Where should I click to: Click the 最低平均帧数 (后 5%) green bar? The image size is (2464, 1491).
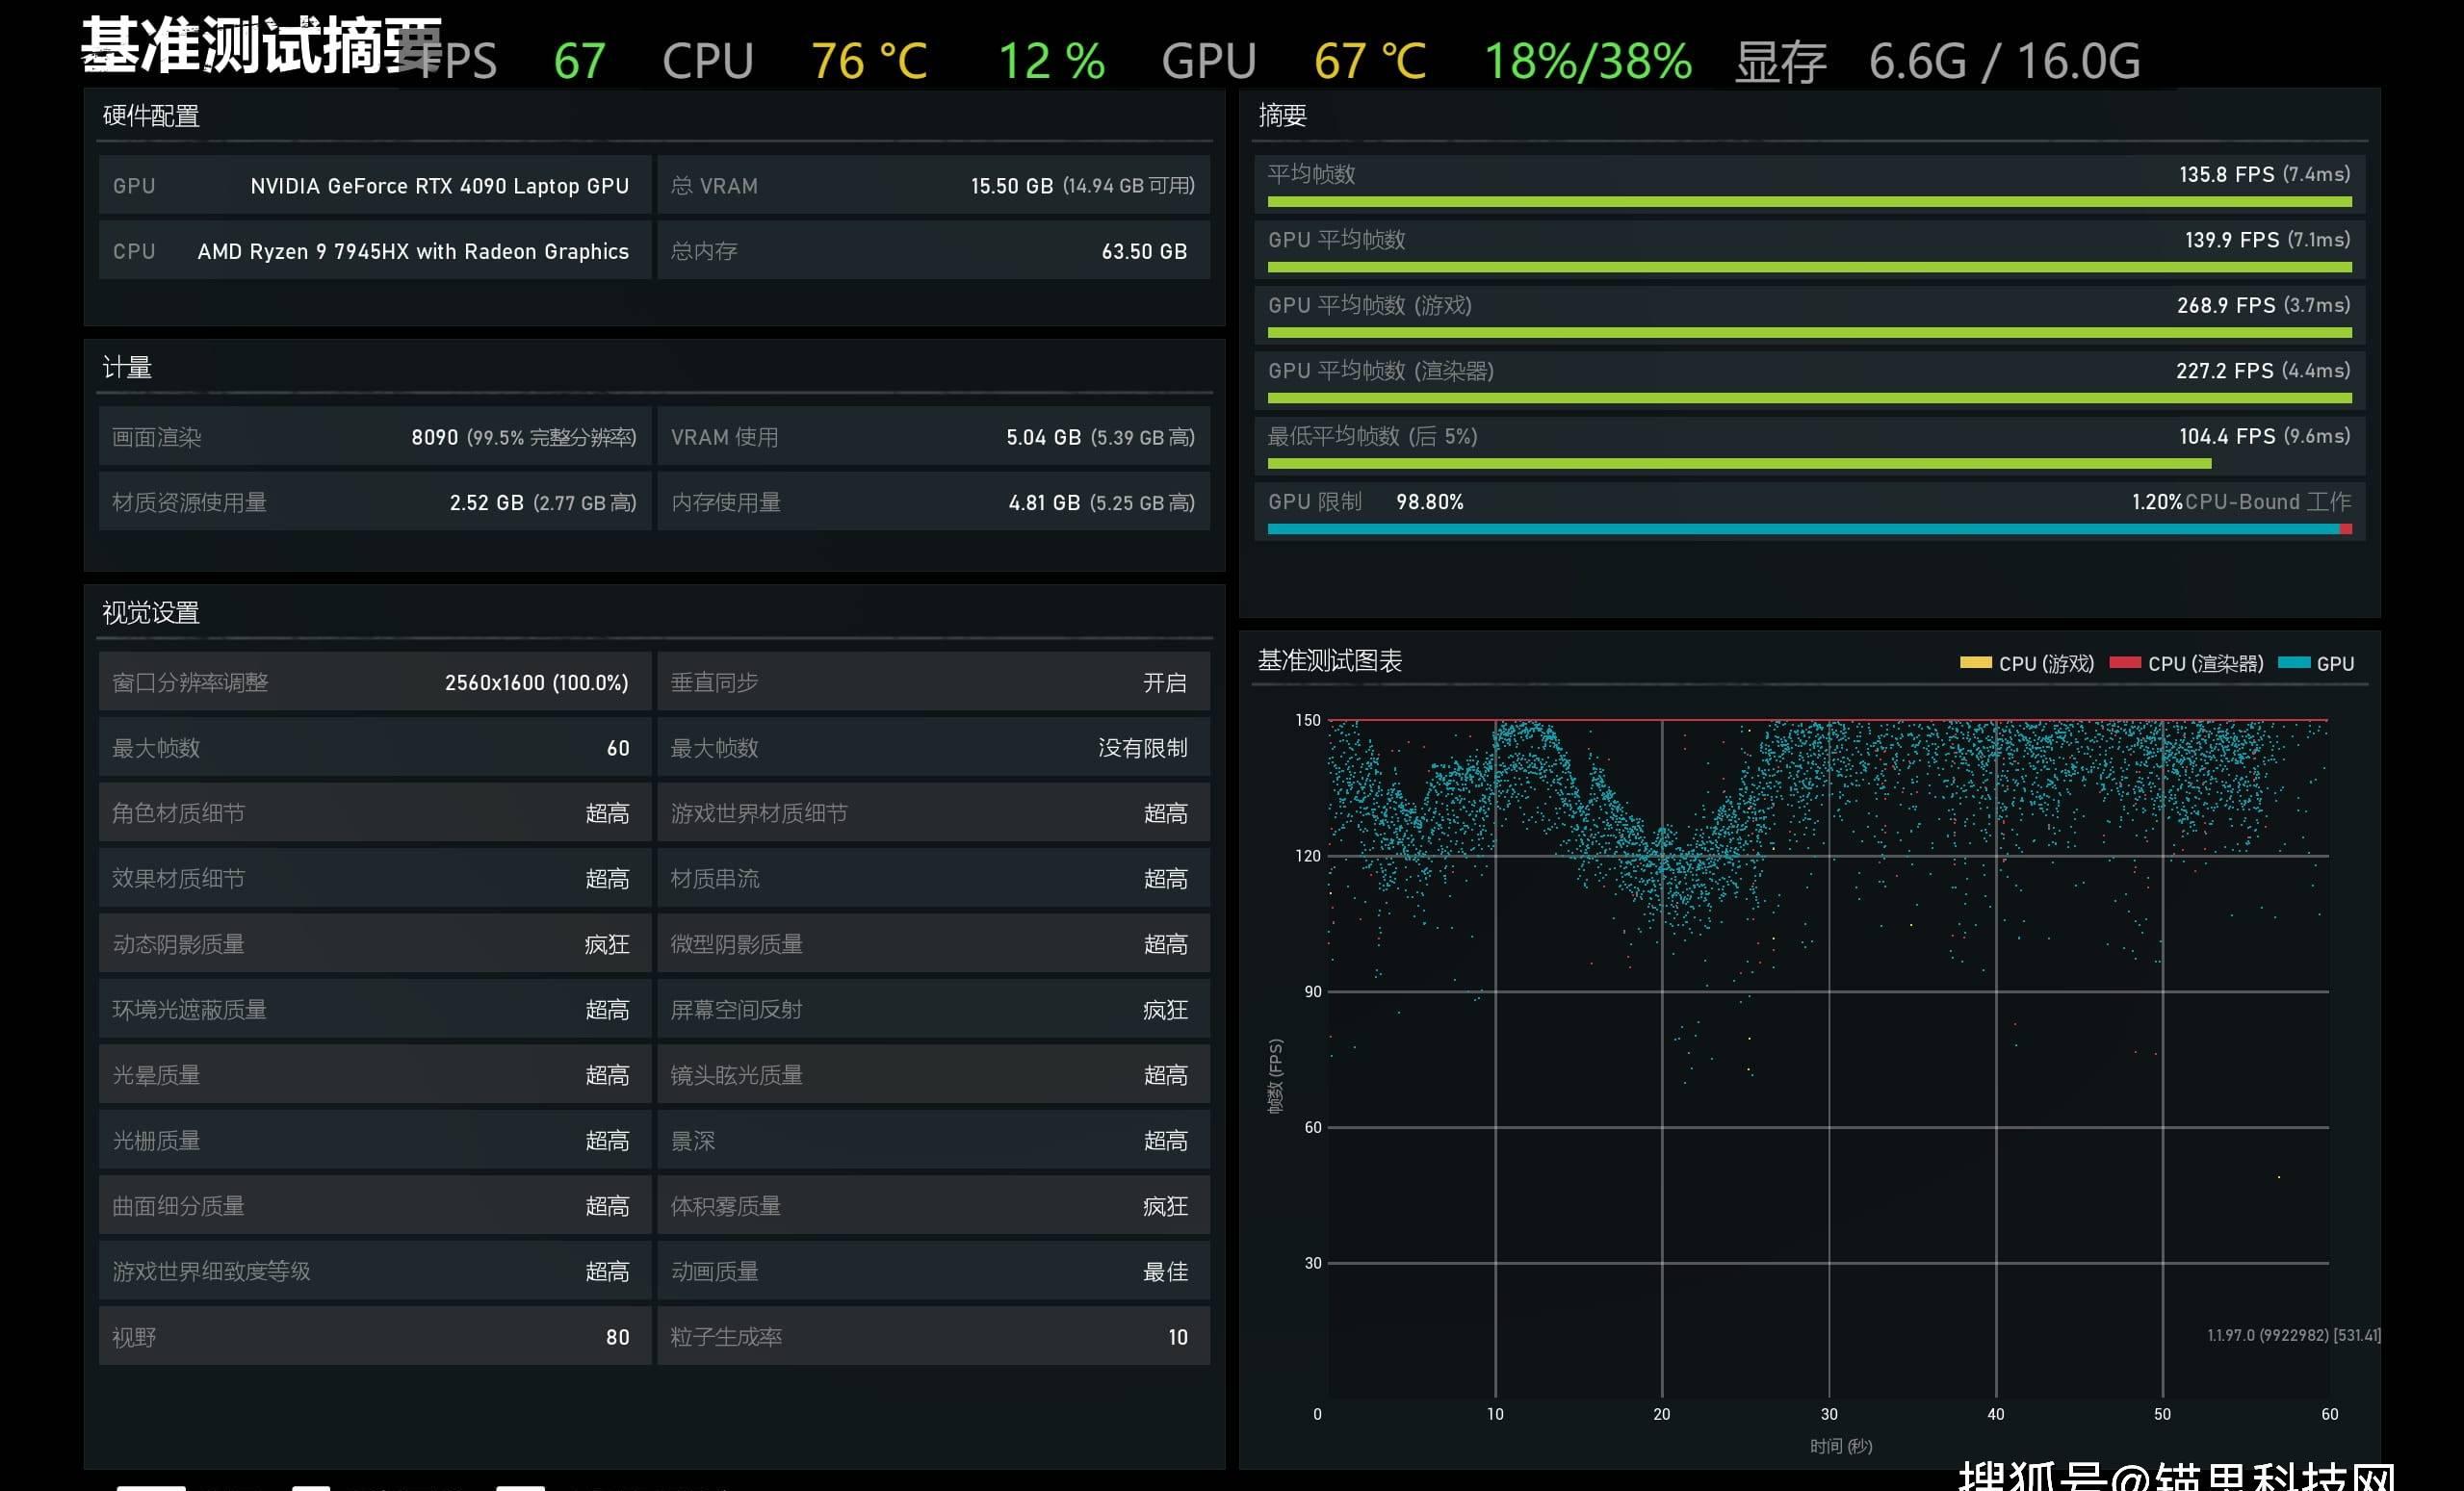tap(1739, 464)
